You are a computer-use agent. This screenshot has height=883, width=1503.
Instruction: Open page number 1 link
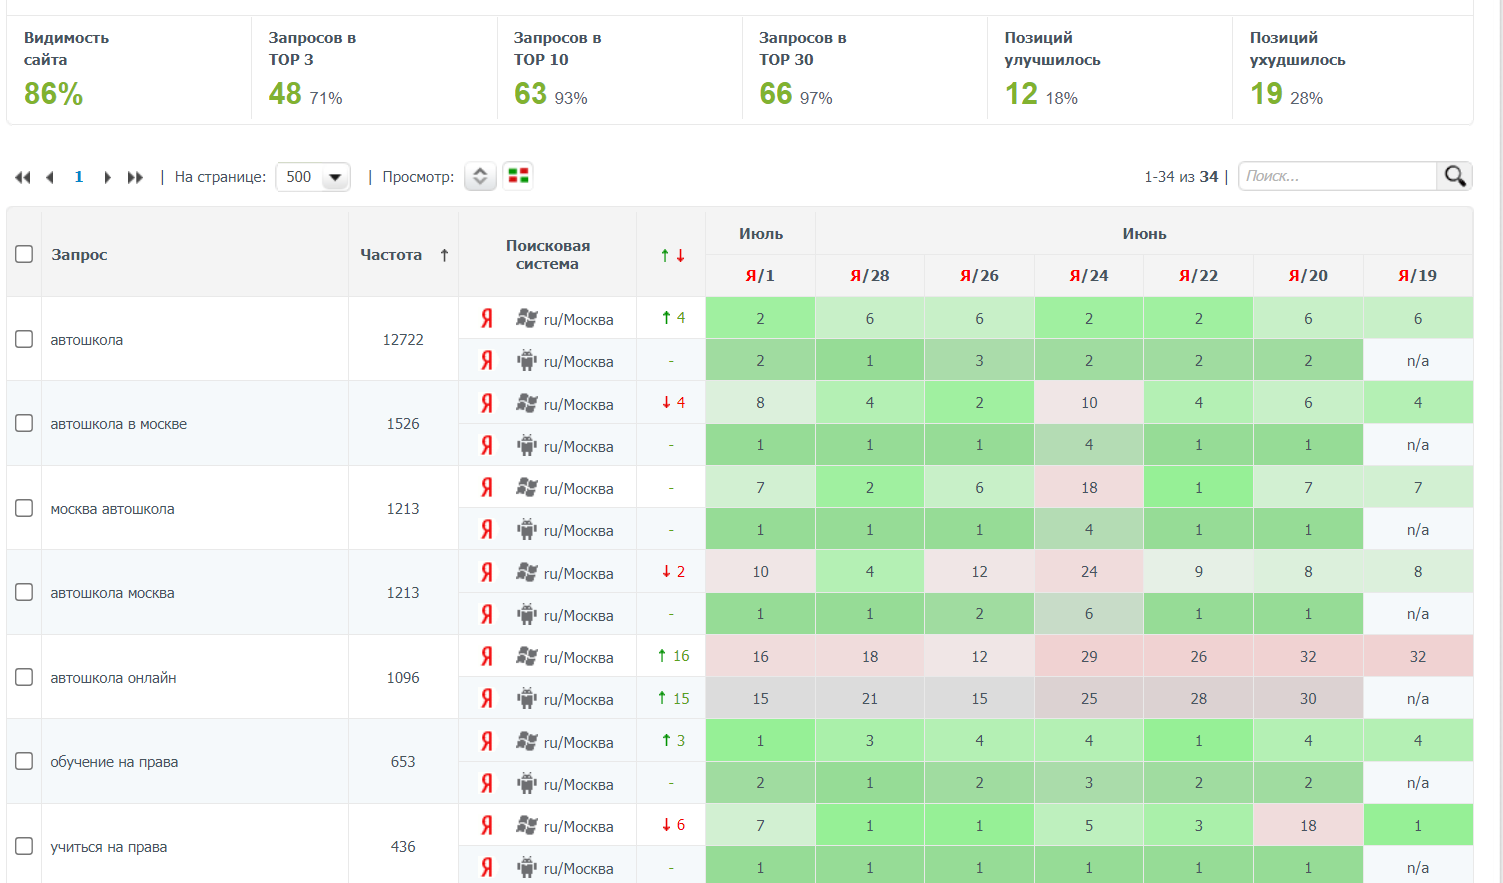[x=79, y=177]
